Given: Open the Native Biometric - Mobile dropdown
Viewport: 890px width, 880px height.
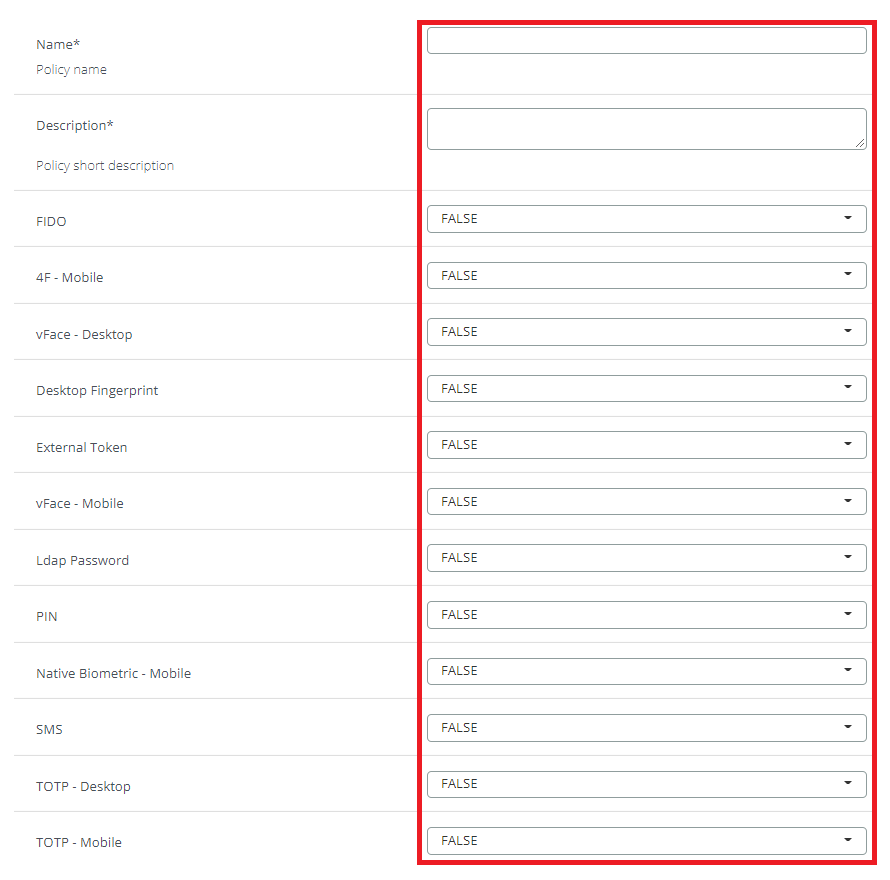Looking at the screenshot, I should pos(646,671).
